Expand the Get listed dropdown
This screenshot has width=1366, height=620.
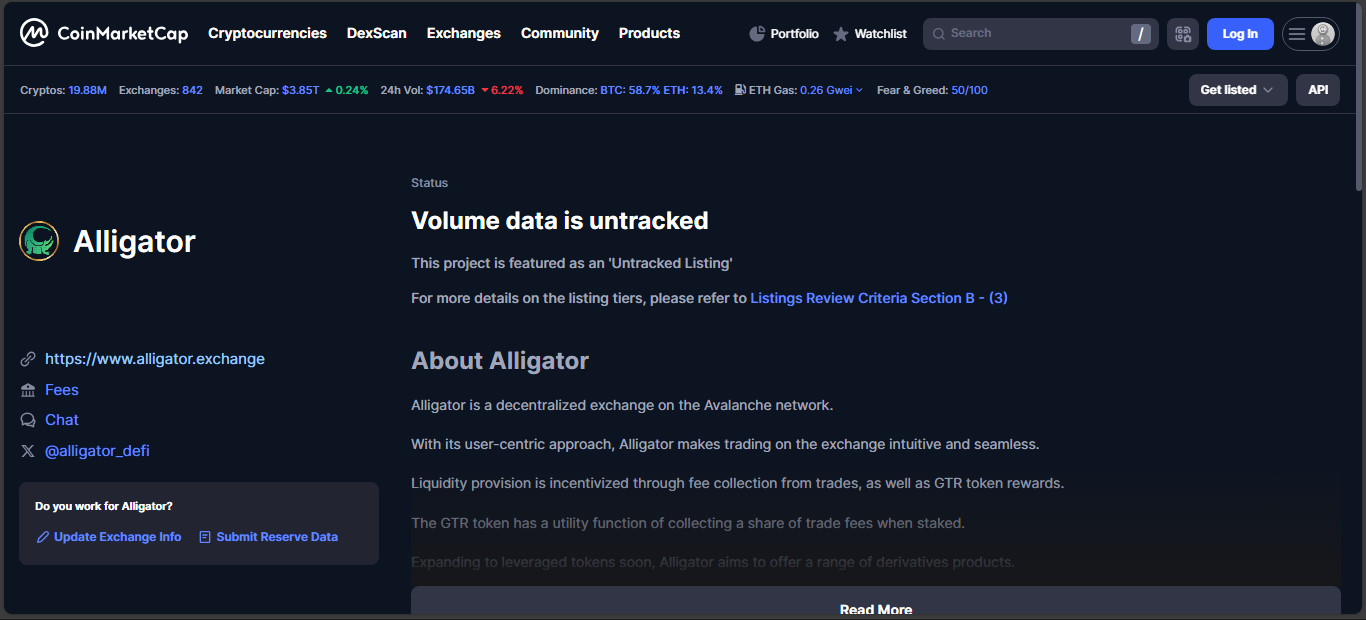tap(1237, 90)
